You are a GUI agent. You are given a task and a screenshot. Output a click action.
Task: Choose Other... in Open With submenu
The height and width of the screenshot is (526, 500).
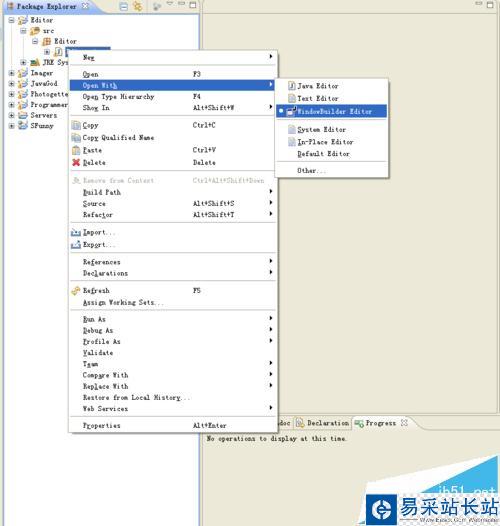tap(332, 171)
